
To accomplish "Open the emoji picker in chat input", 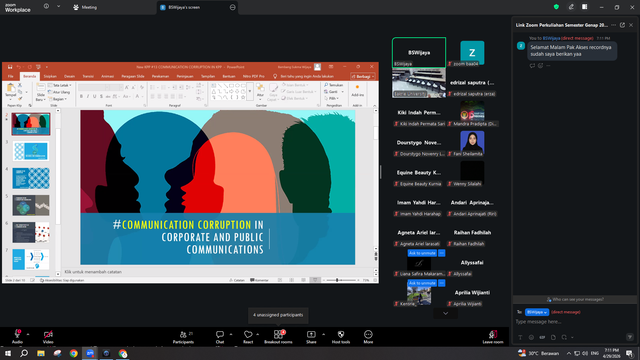I will coord(531,337).
